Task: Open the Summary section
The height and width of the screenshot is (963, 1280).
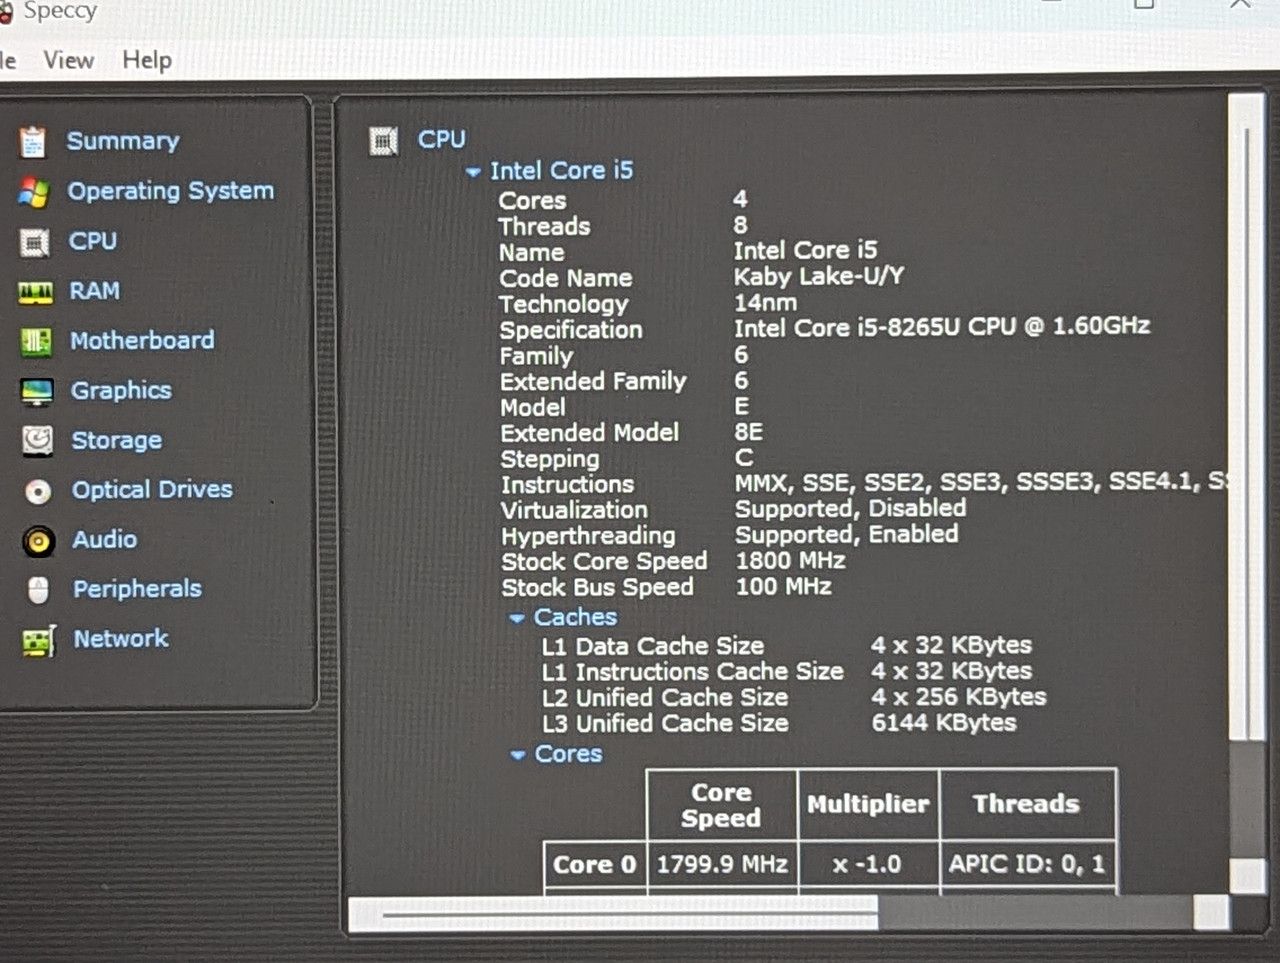Action: (x=123, y=141)
